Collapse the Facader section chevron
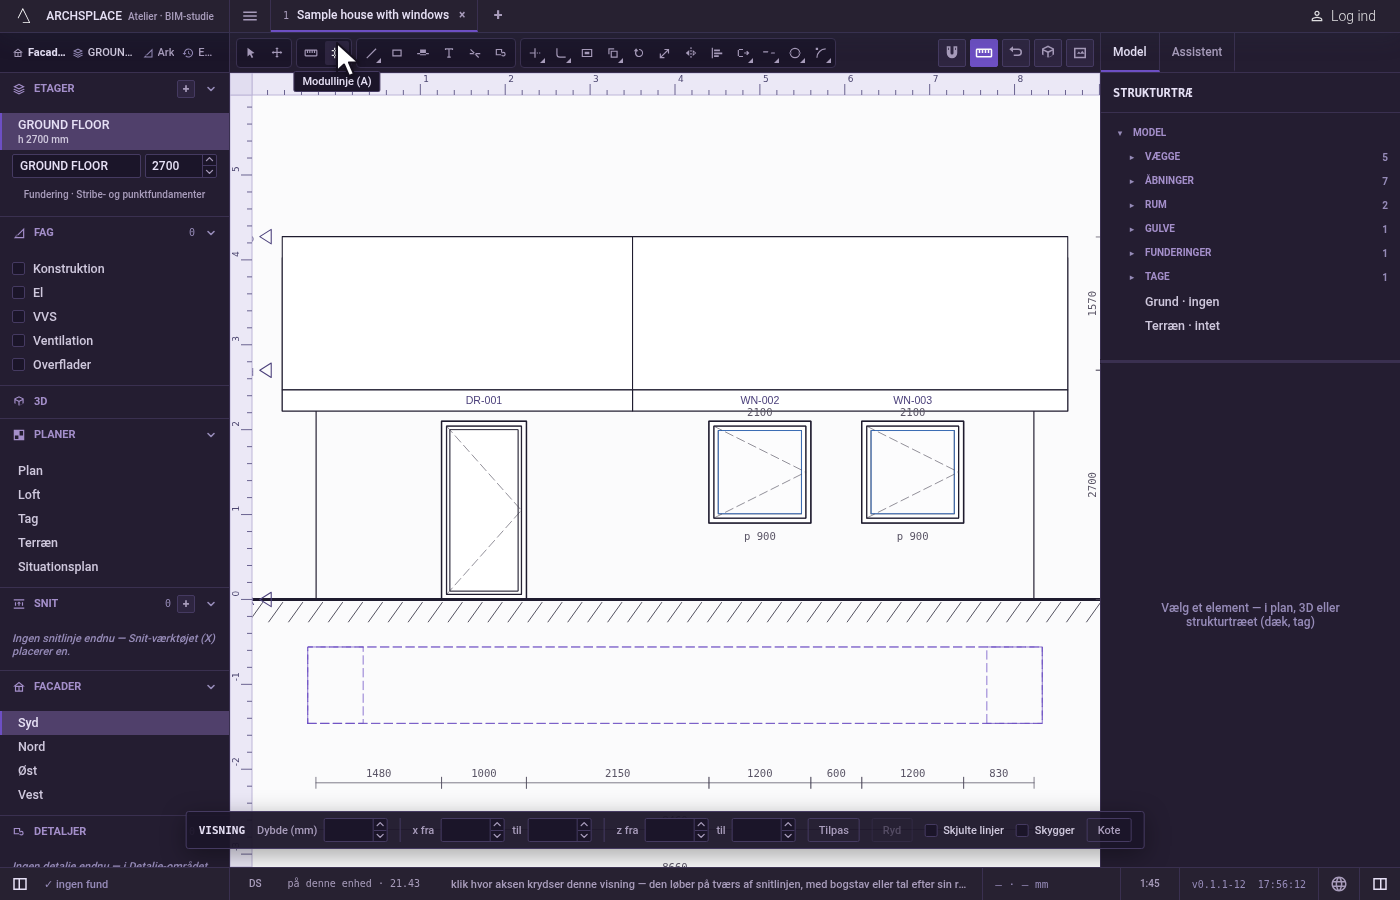Viewport: 1400px width, 900px height. pos(211,687)
